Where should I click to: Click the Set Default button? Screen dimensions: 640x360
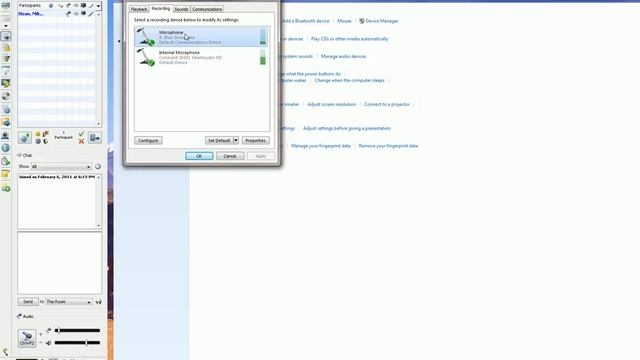[219, 140]
